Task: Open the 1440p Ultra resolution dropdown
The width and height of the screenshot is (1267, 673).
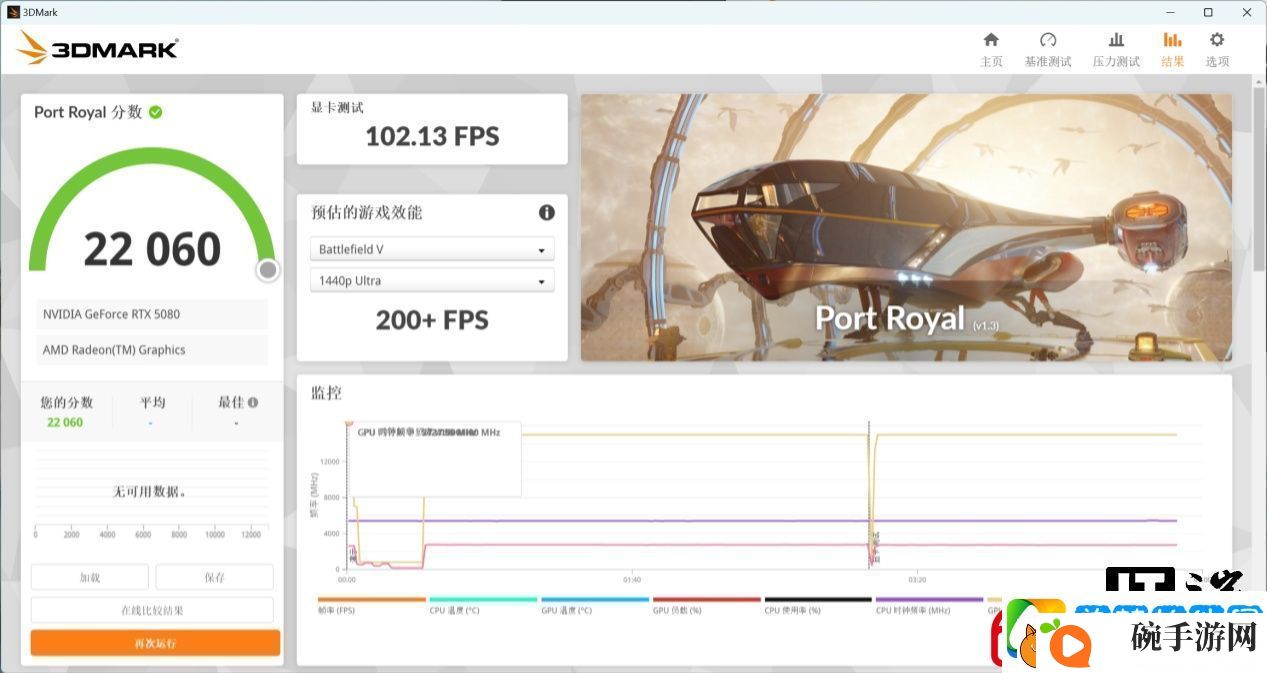Action: (432, 281)
